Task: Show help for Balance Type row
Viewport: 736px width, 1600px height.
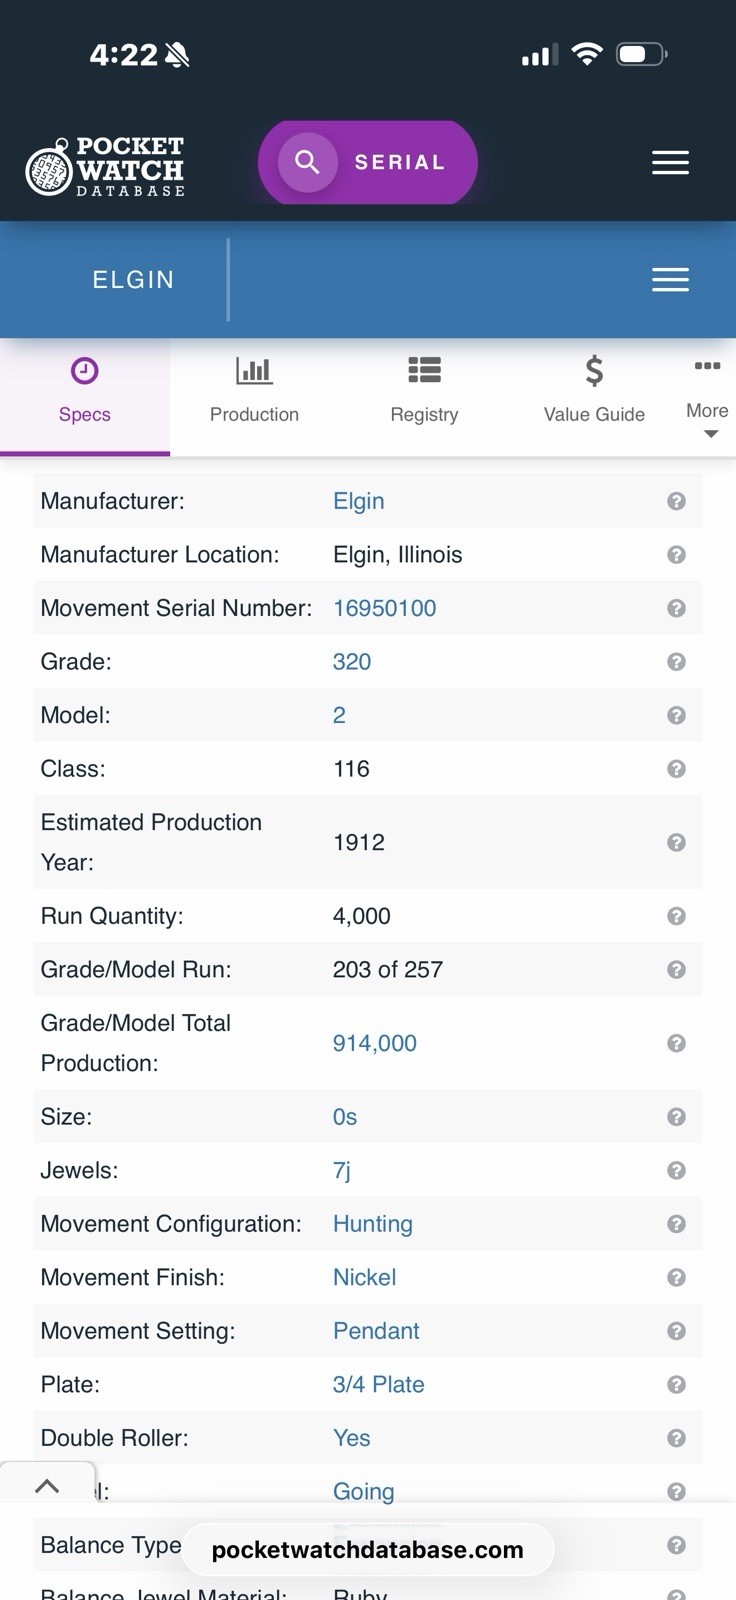Action: coord(676,1545)
